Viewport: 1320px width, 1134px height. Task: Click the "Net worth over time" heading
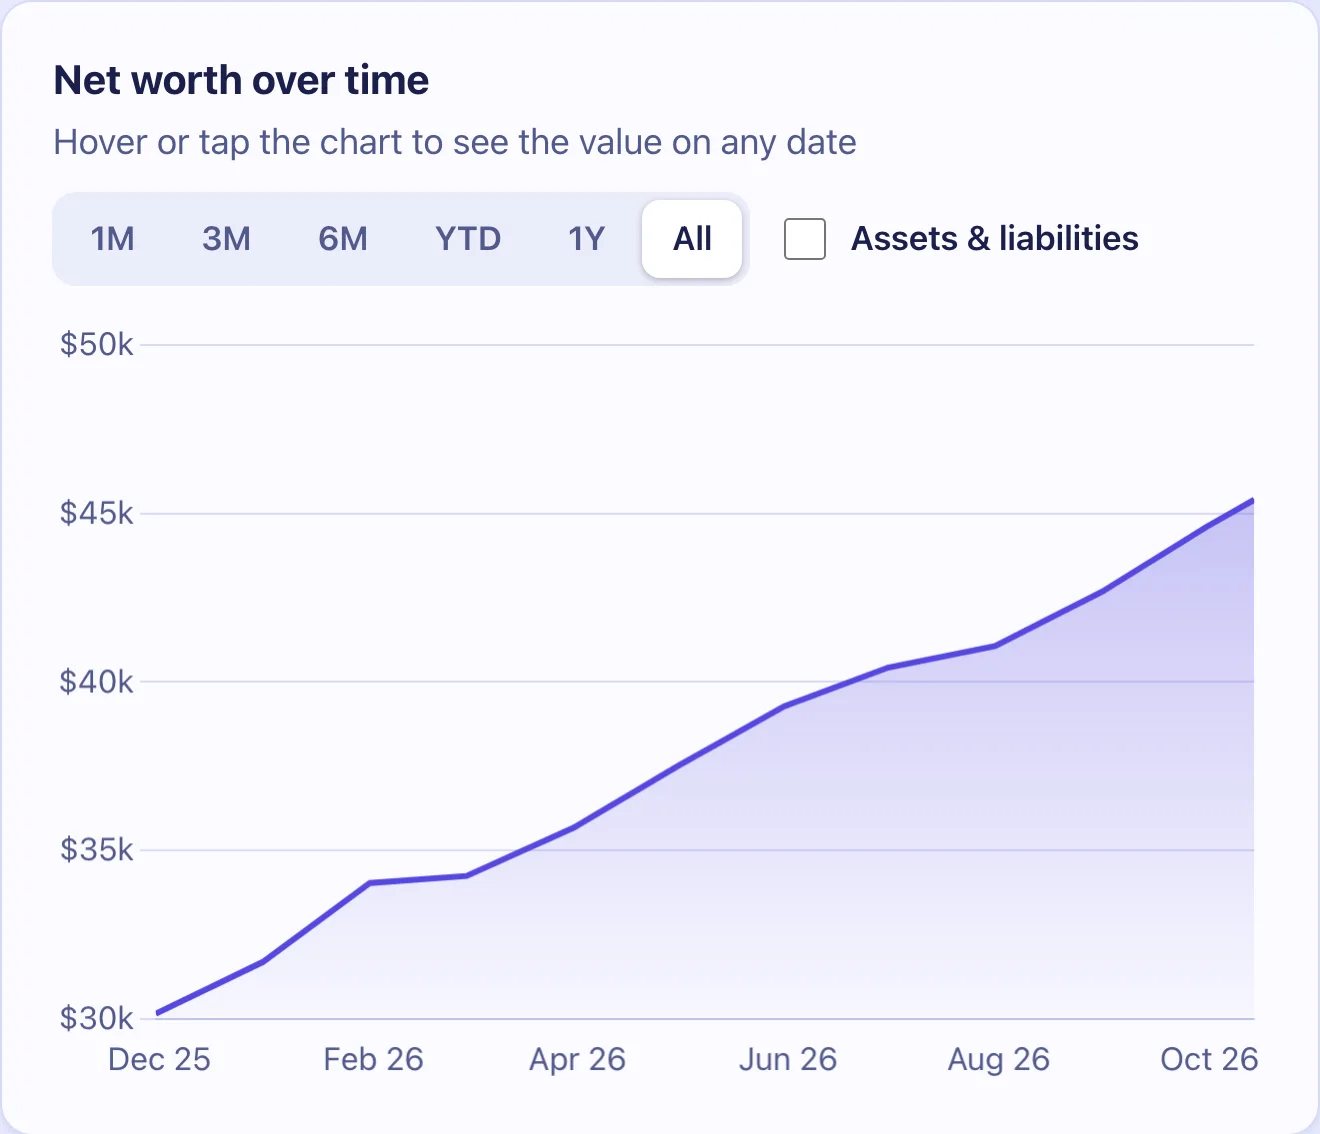click(x=241, y=80)
